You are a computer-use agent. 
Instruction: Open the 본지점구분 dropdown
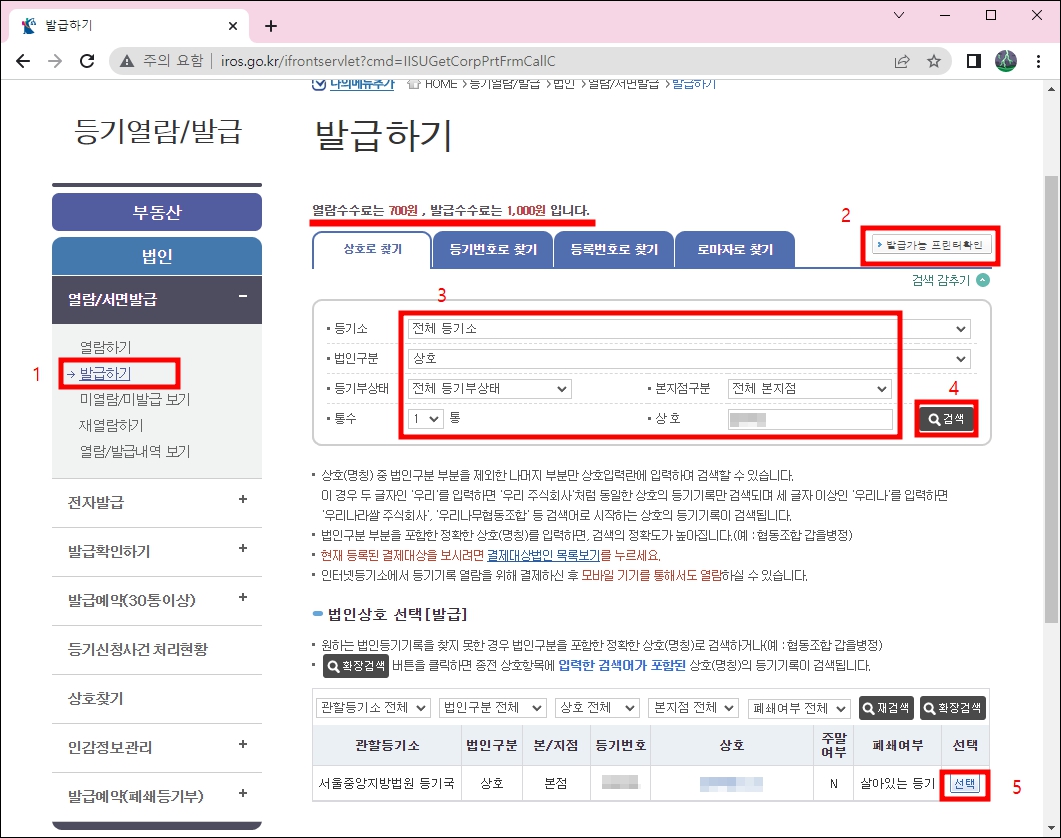tap(810, 389)
